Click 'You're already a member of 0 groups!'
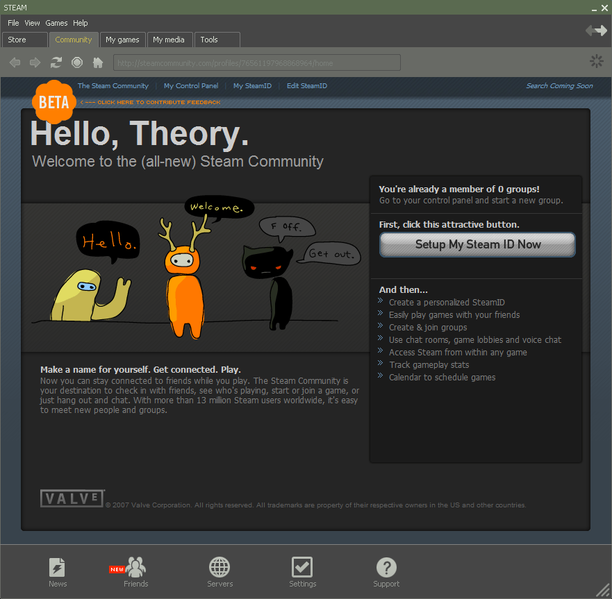 [x=459, y=189]
